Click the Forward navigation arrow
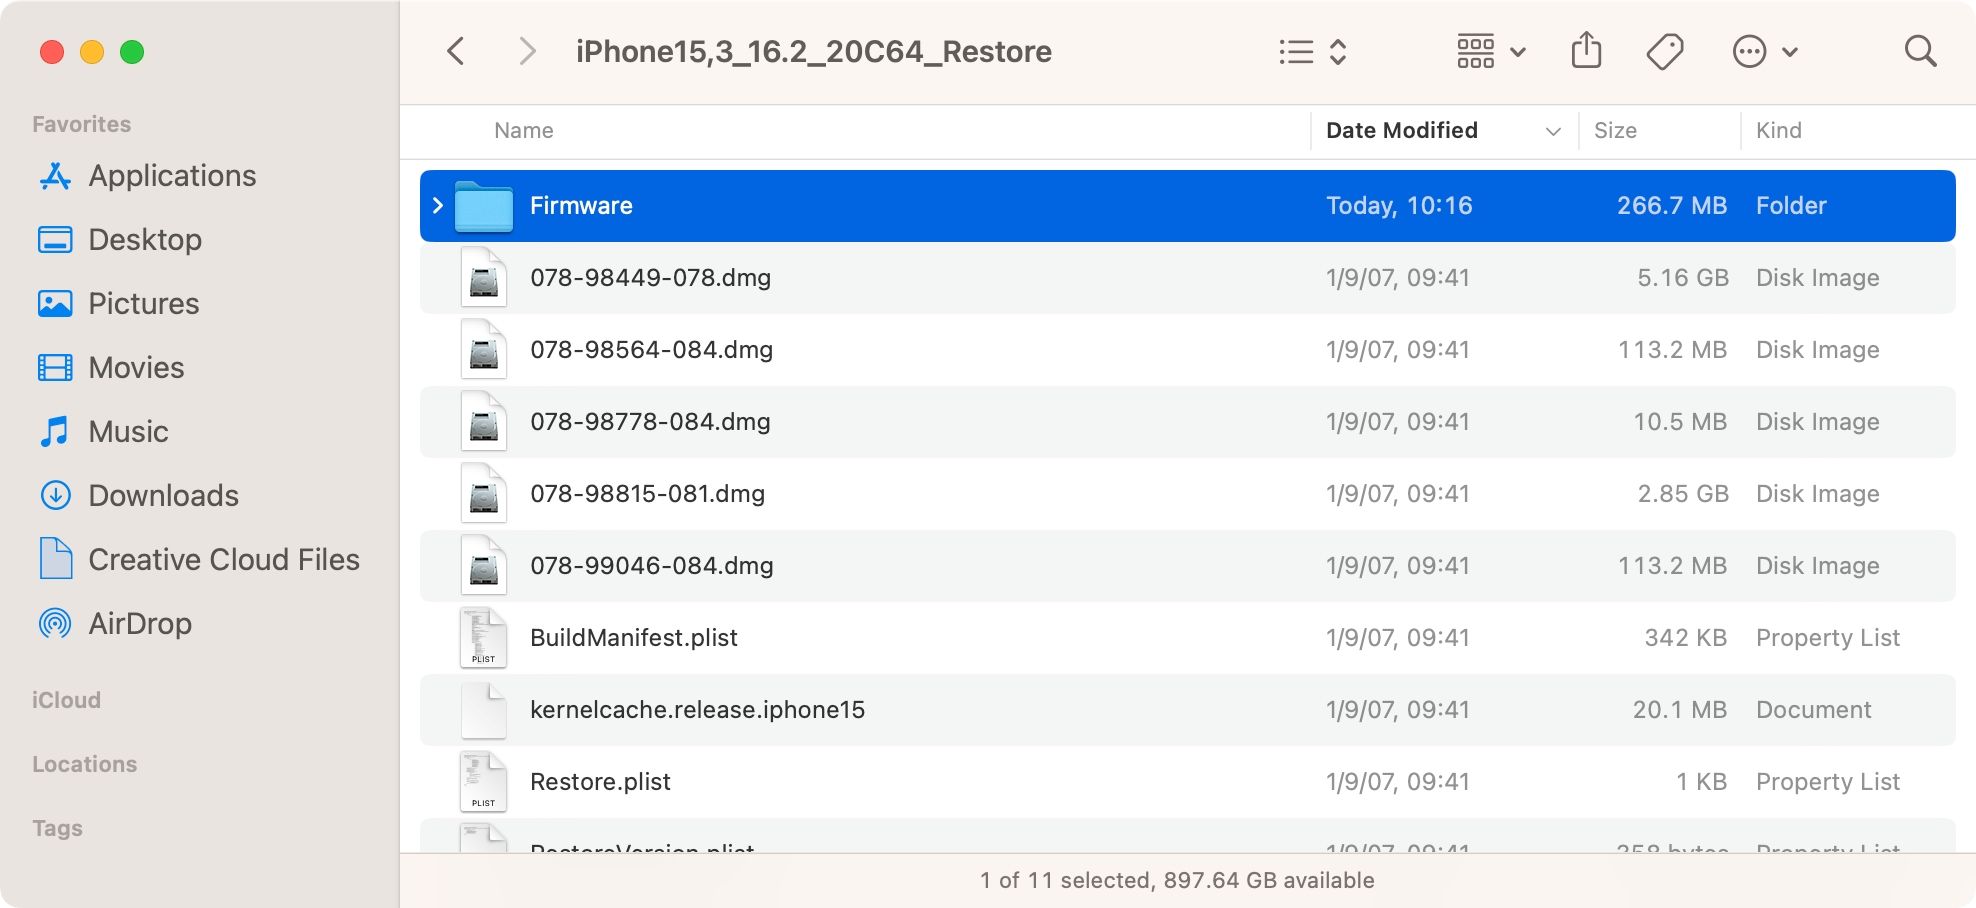The width and height of the screenshot is (1976, 908). point(527,51)
